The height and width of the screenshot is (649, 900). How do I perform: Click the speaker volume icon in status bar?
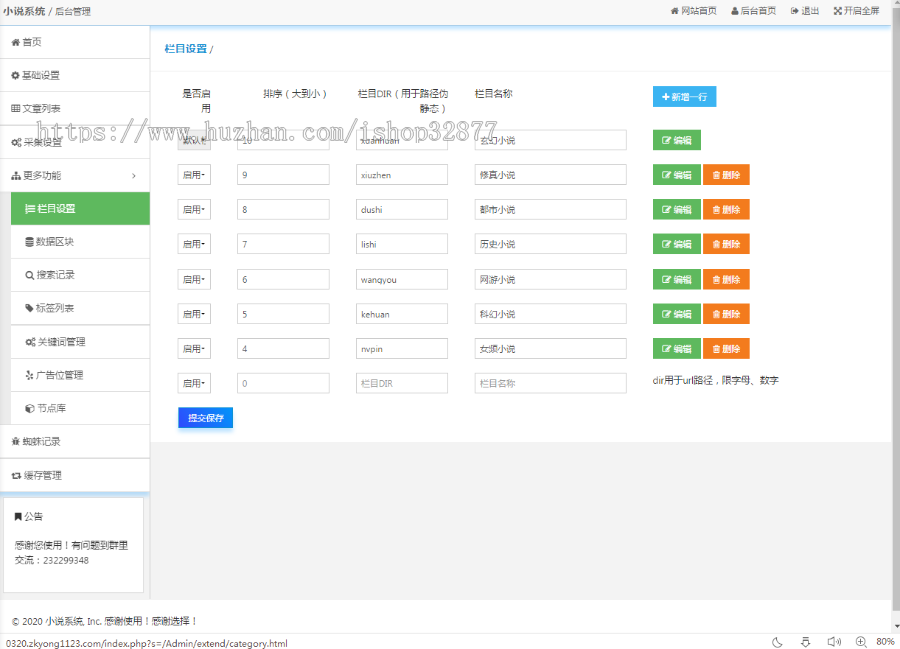[834, 641]
